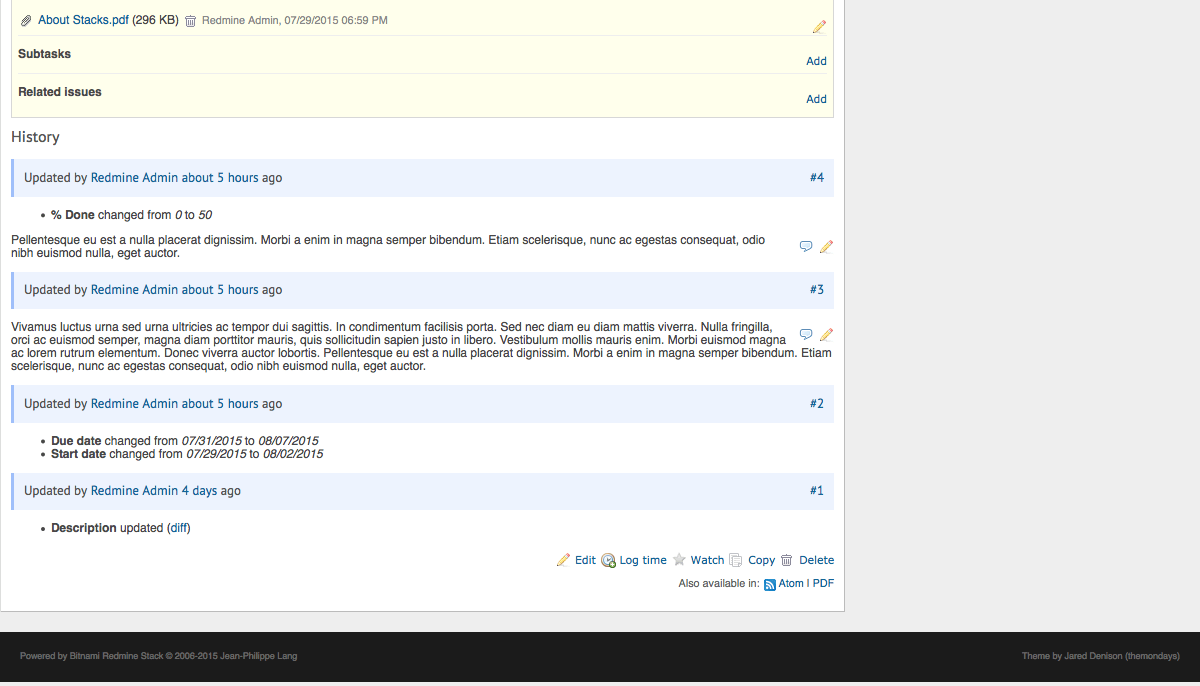Open the About Stacks.pdf attachment
The width and height of the screenshot is (1200, 686).
click(x=83, y=20)
